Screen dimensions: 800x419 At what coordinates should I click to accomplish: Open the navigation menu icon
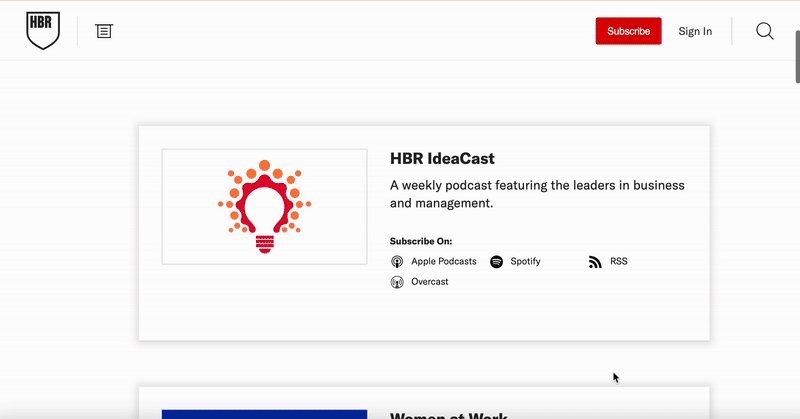(104, 31)
